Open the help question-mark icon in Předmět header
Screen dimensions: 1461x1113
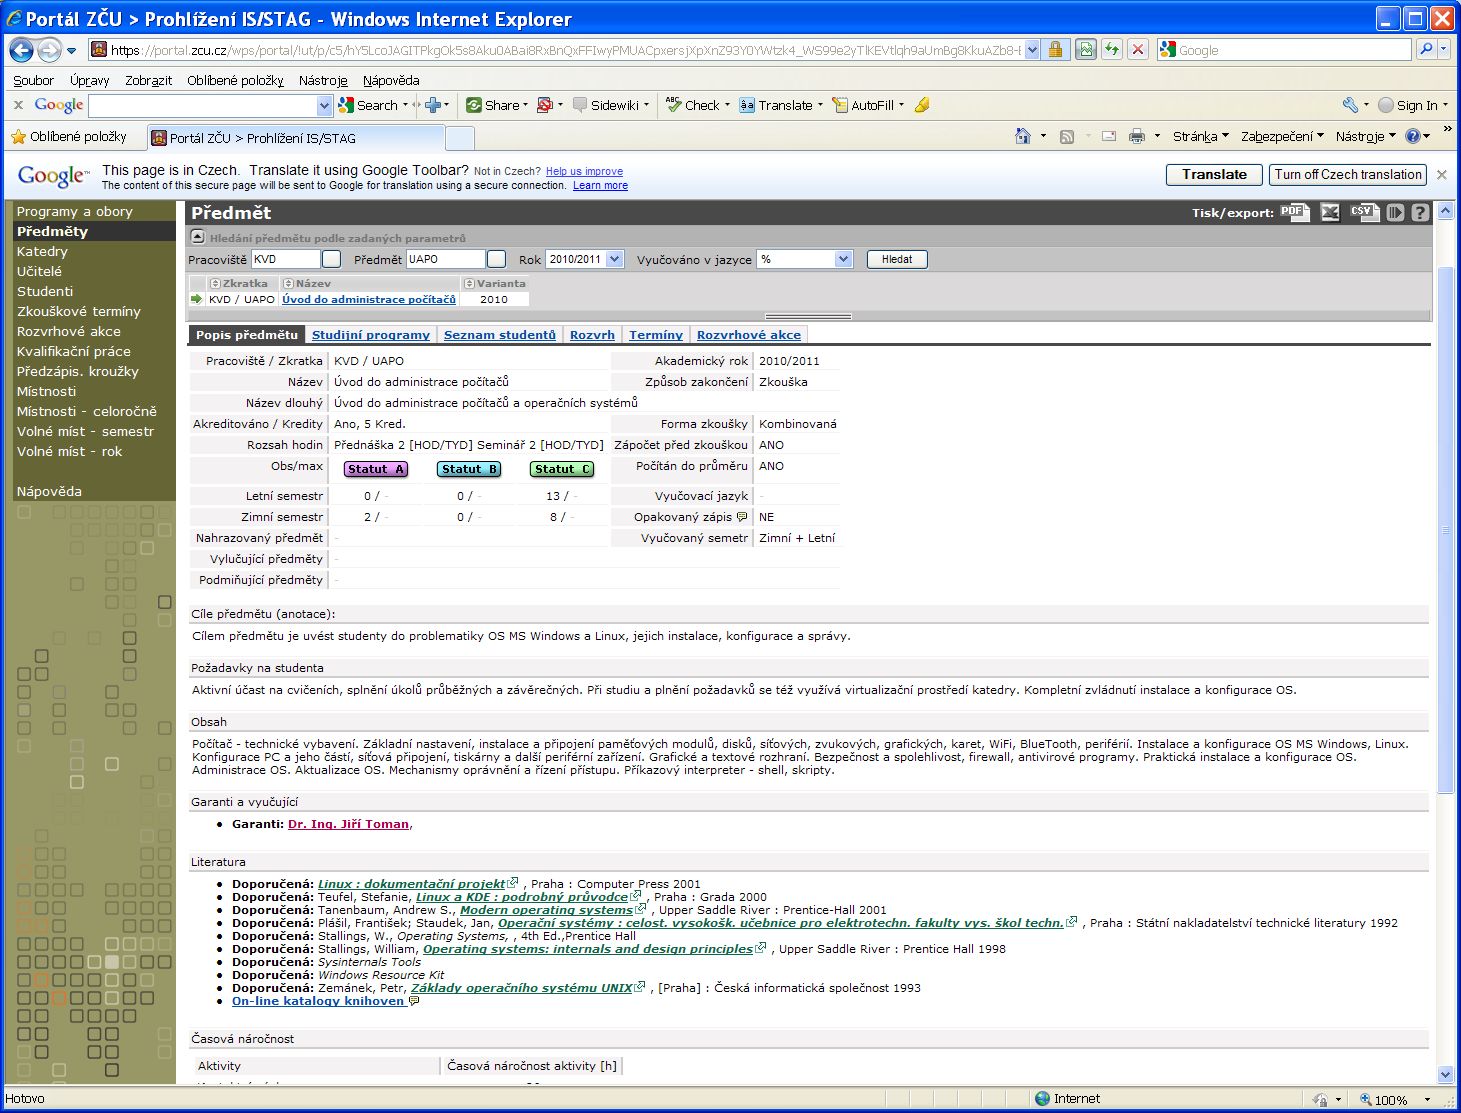point(1420,212)
